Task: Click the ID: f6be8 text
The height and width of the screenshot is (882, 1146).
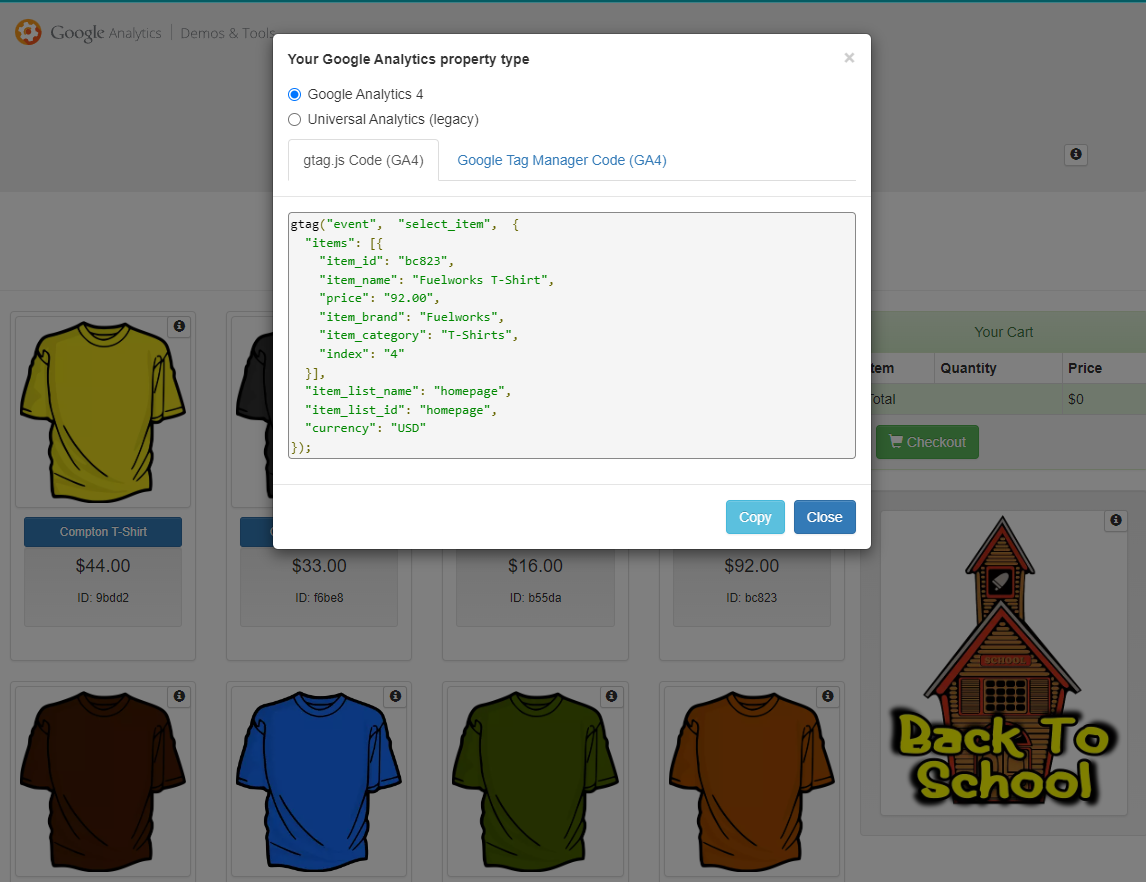Action: [319, 598]
